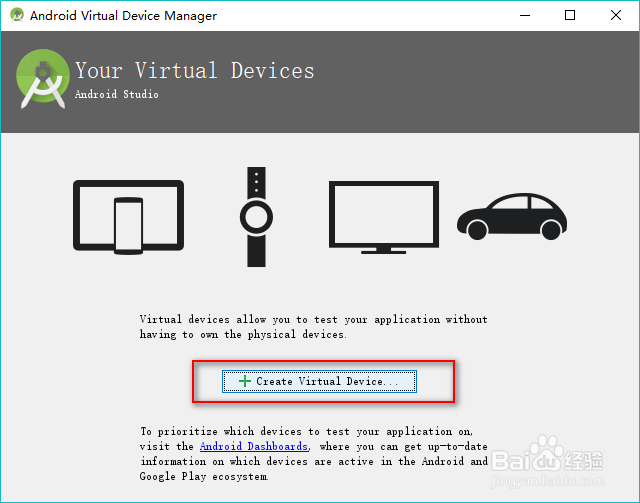Click the Create Virtual Device button

point(319,381)
